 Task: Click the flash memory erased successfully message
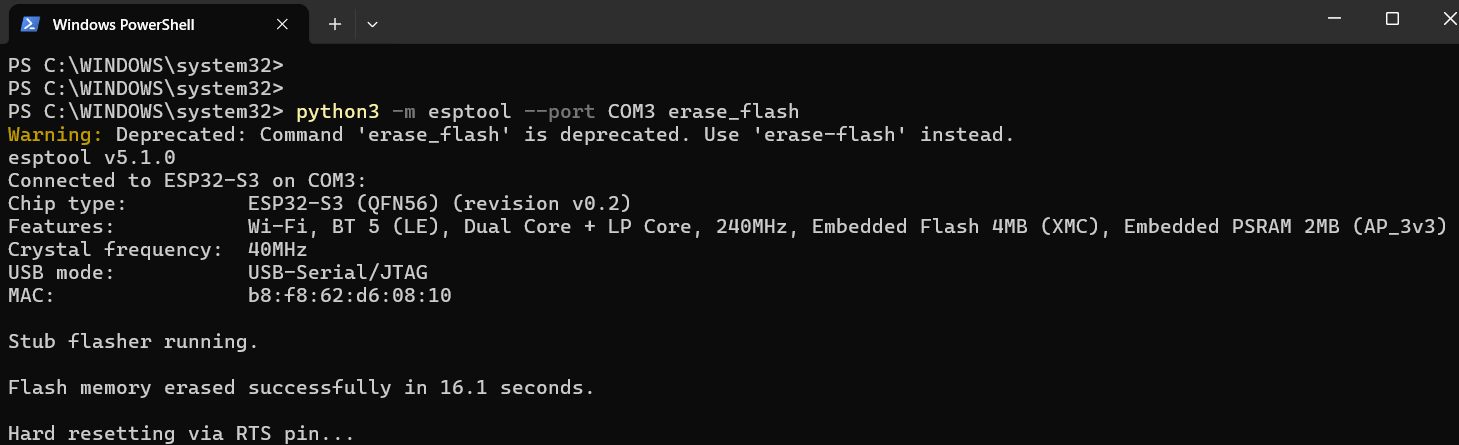coord(301,388)
